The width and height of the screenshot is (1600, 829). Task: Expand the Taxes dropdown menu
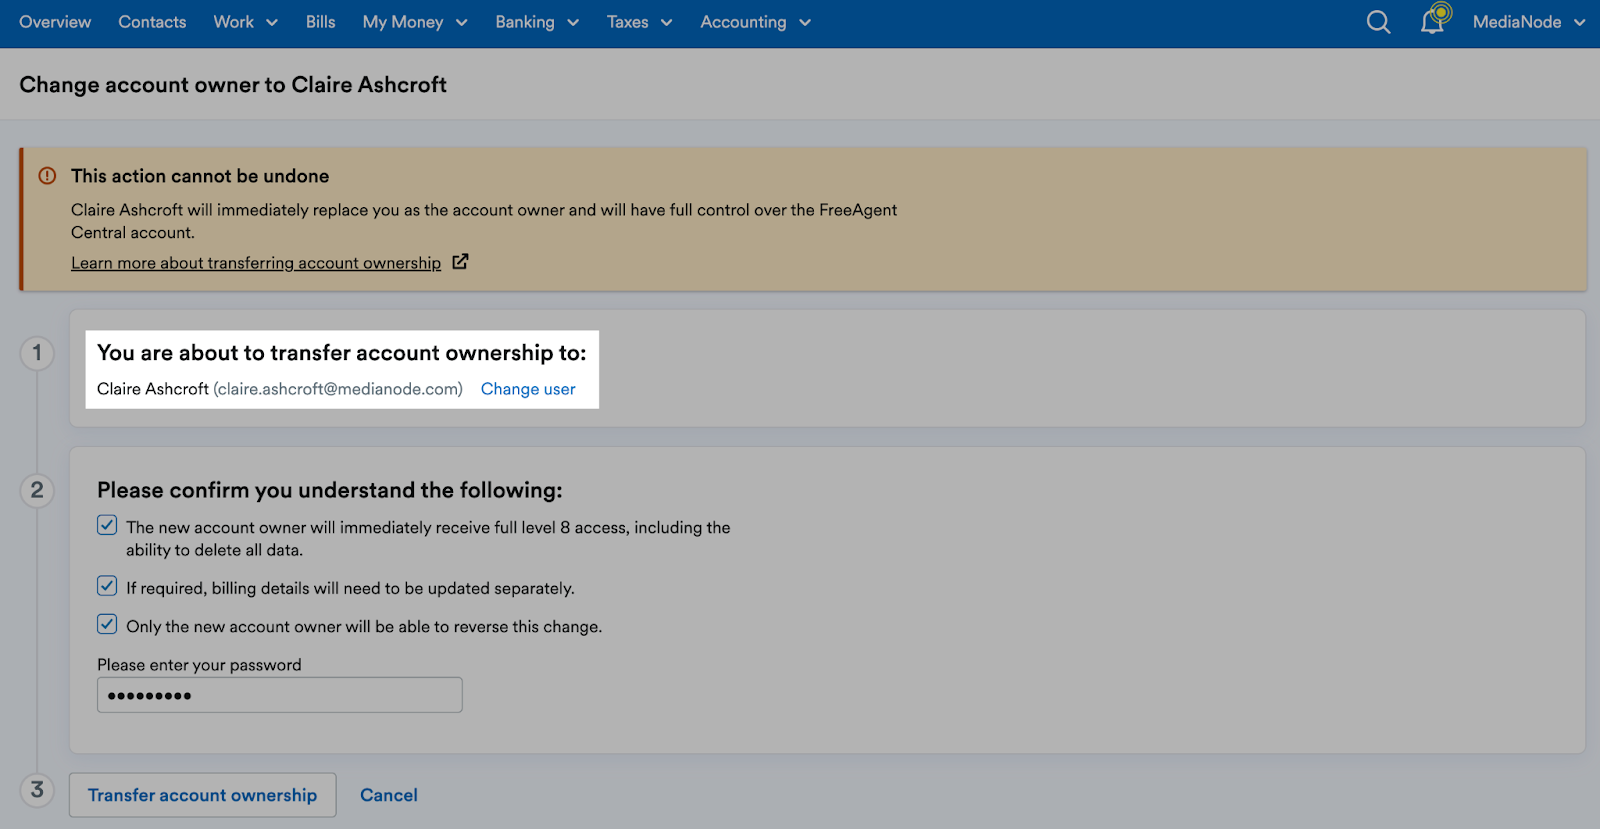click(640, 22)
